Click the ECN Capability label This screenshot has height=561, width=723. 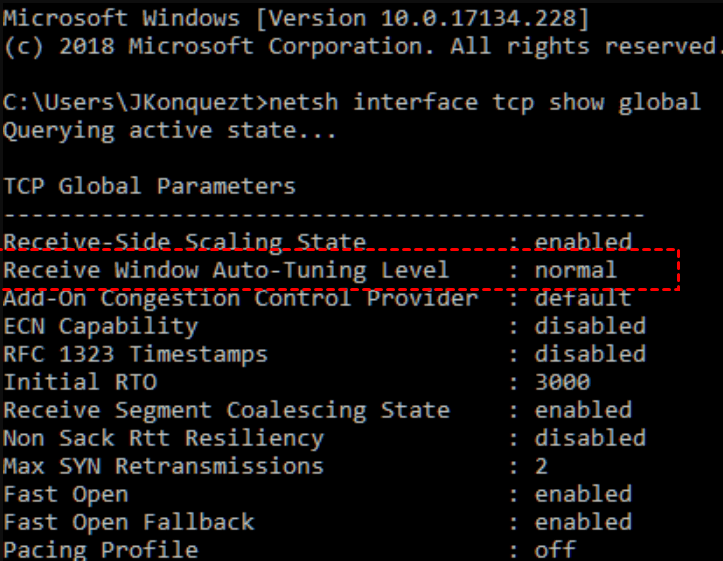click(x=101, y=326)
